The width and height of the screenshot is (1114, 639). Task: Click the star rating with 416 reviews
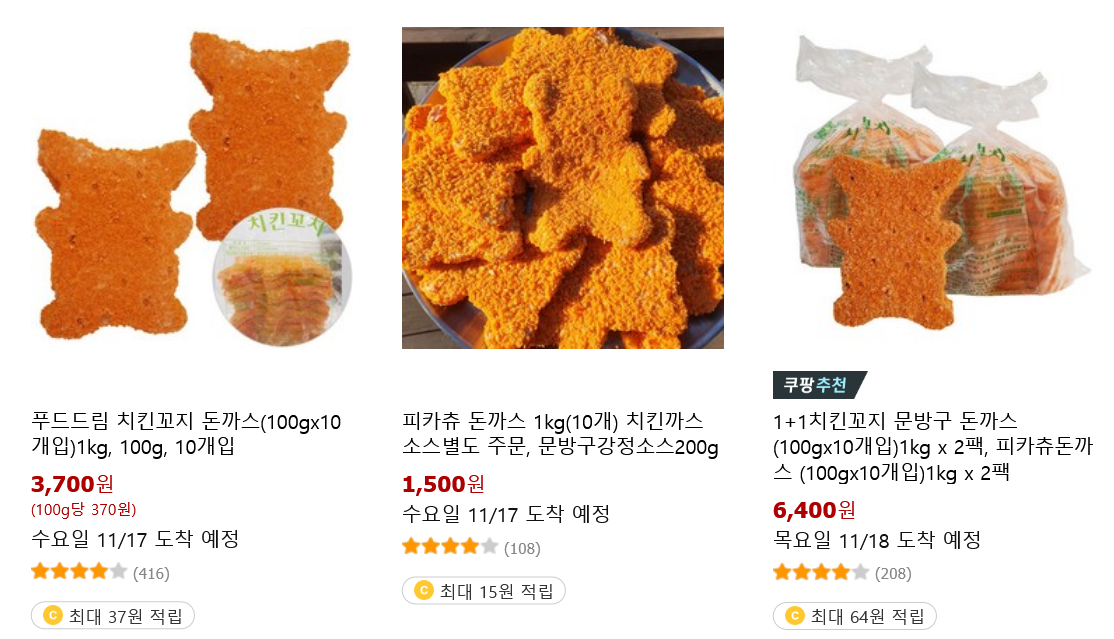tap(79, 571)
